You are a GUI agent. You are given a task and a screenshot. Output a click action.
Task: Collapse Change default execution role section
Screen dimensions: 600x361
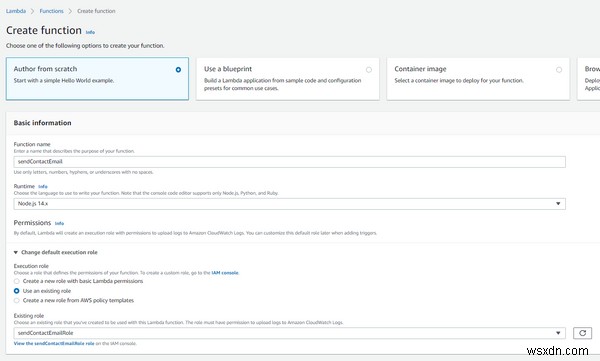[55, 252]
